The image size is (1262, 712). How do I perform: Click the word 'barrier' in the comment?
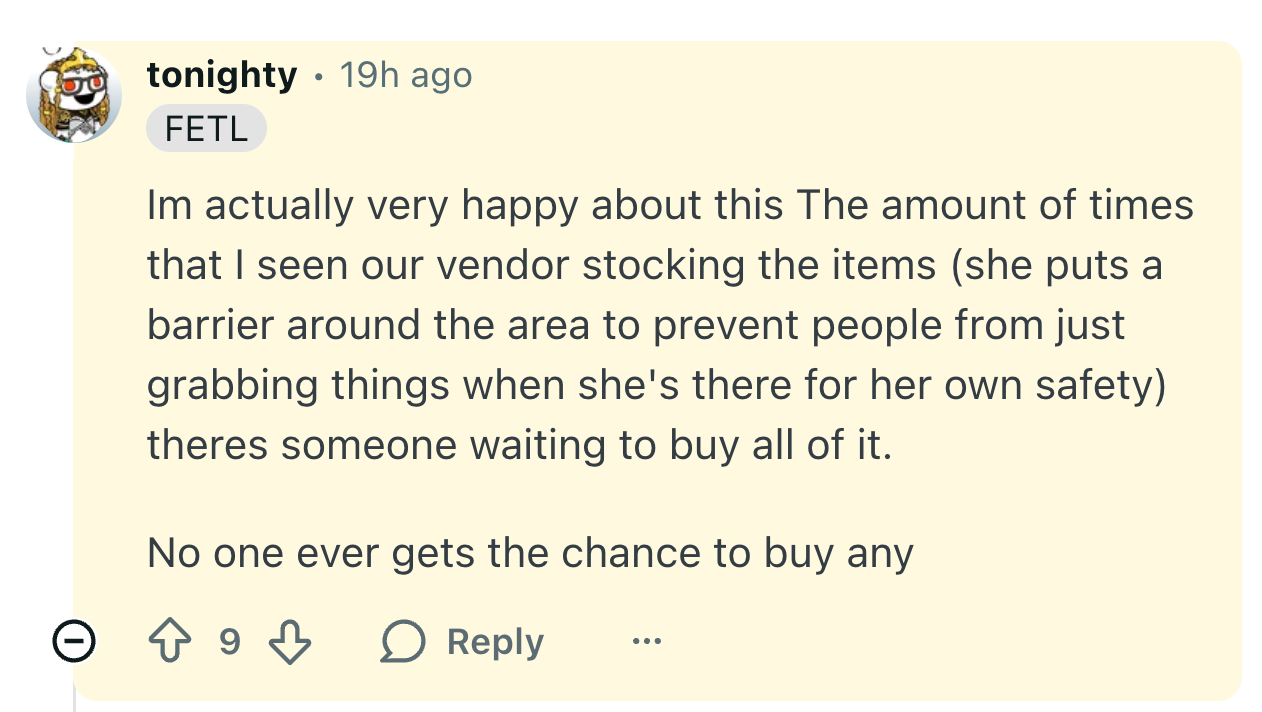[210, 326]
